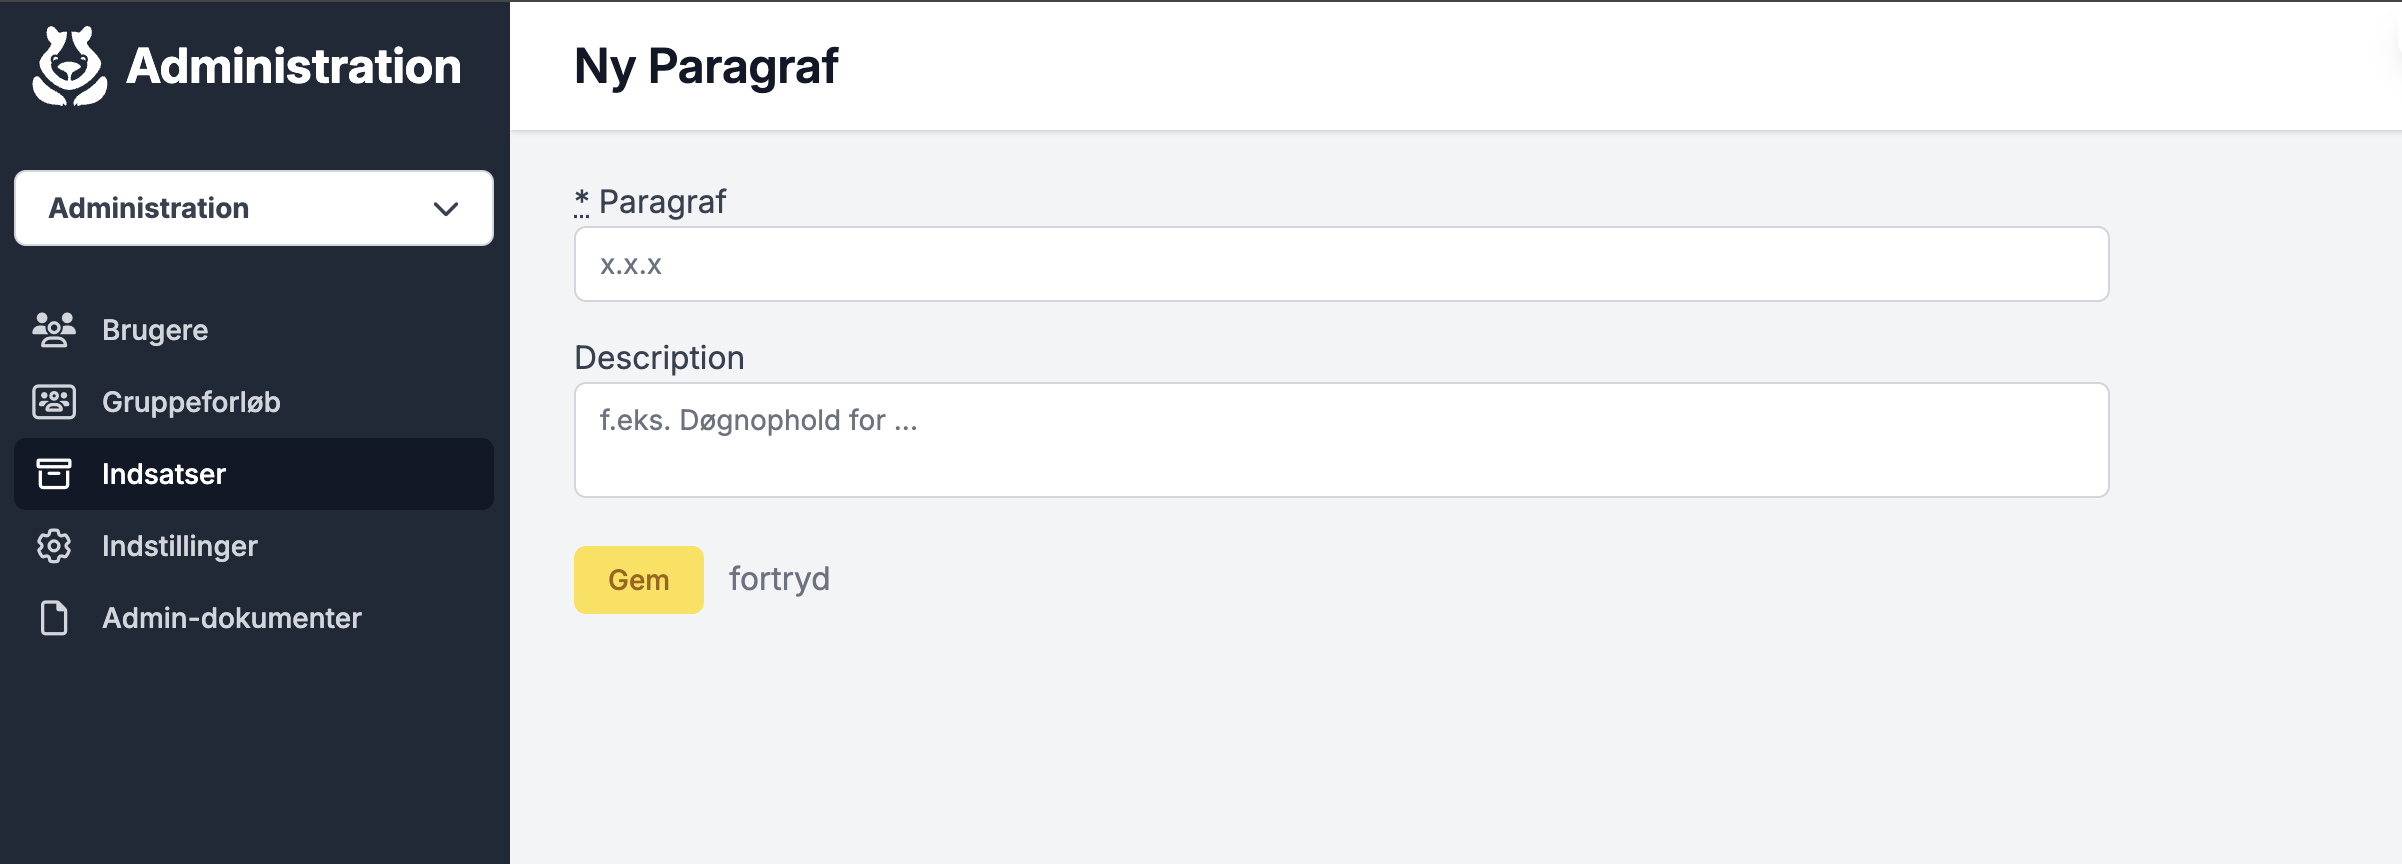Viewport: 2402px width, 864px height.
Task: Click into the Description text area
Action: point(1342,440)
